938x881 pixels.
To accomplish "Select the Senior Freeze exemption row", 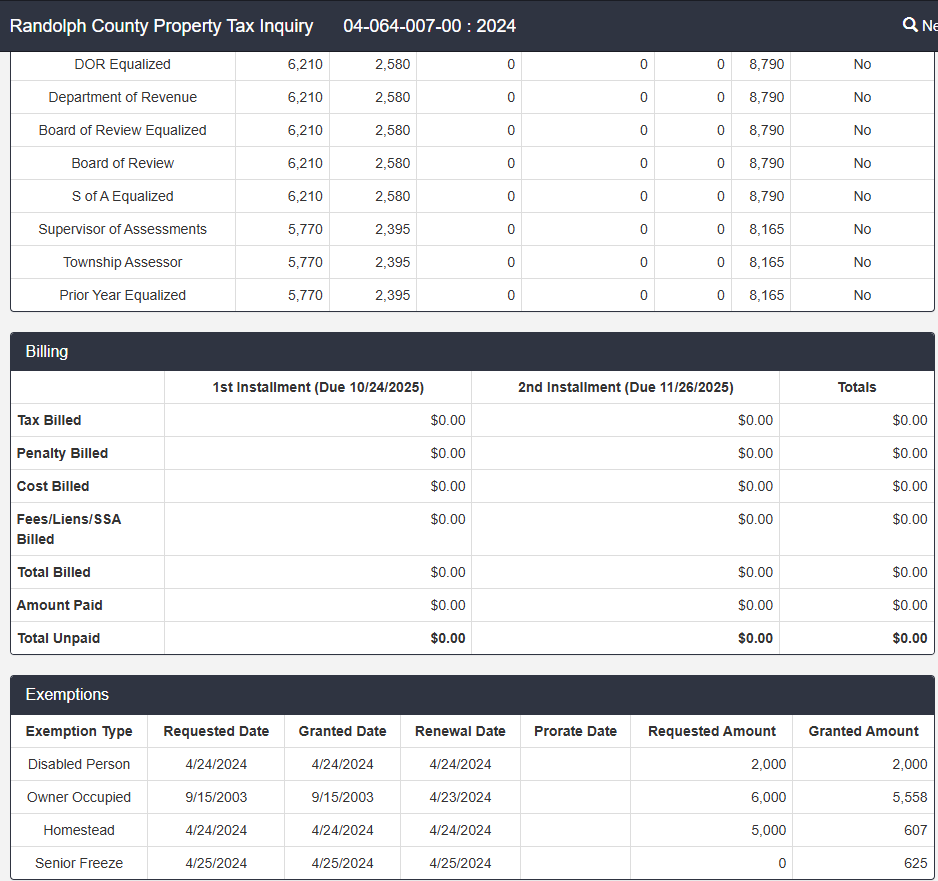I will (79, 863).
